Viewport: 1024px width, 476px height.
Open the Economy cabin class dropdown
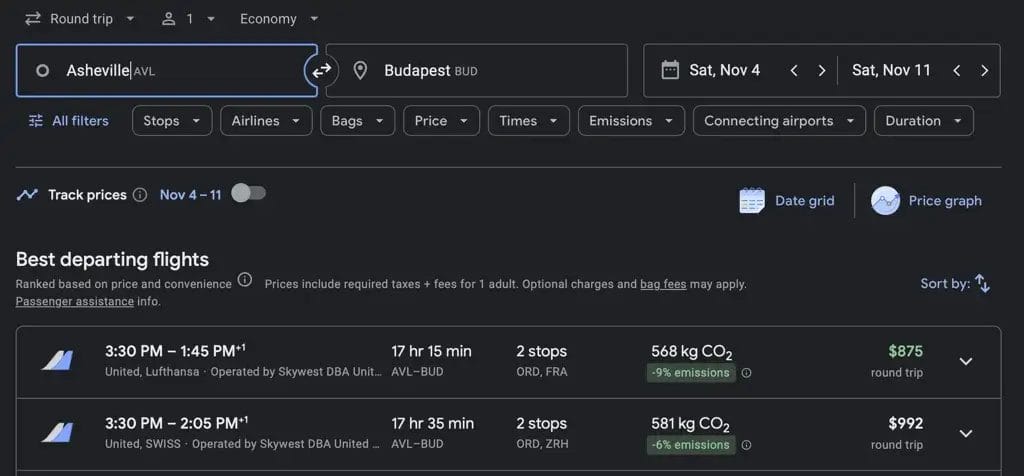coord(279,19)
